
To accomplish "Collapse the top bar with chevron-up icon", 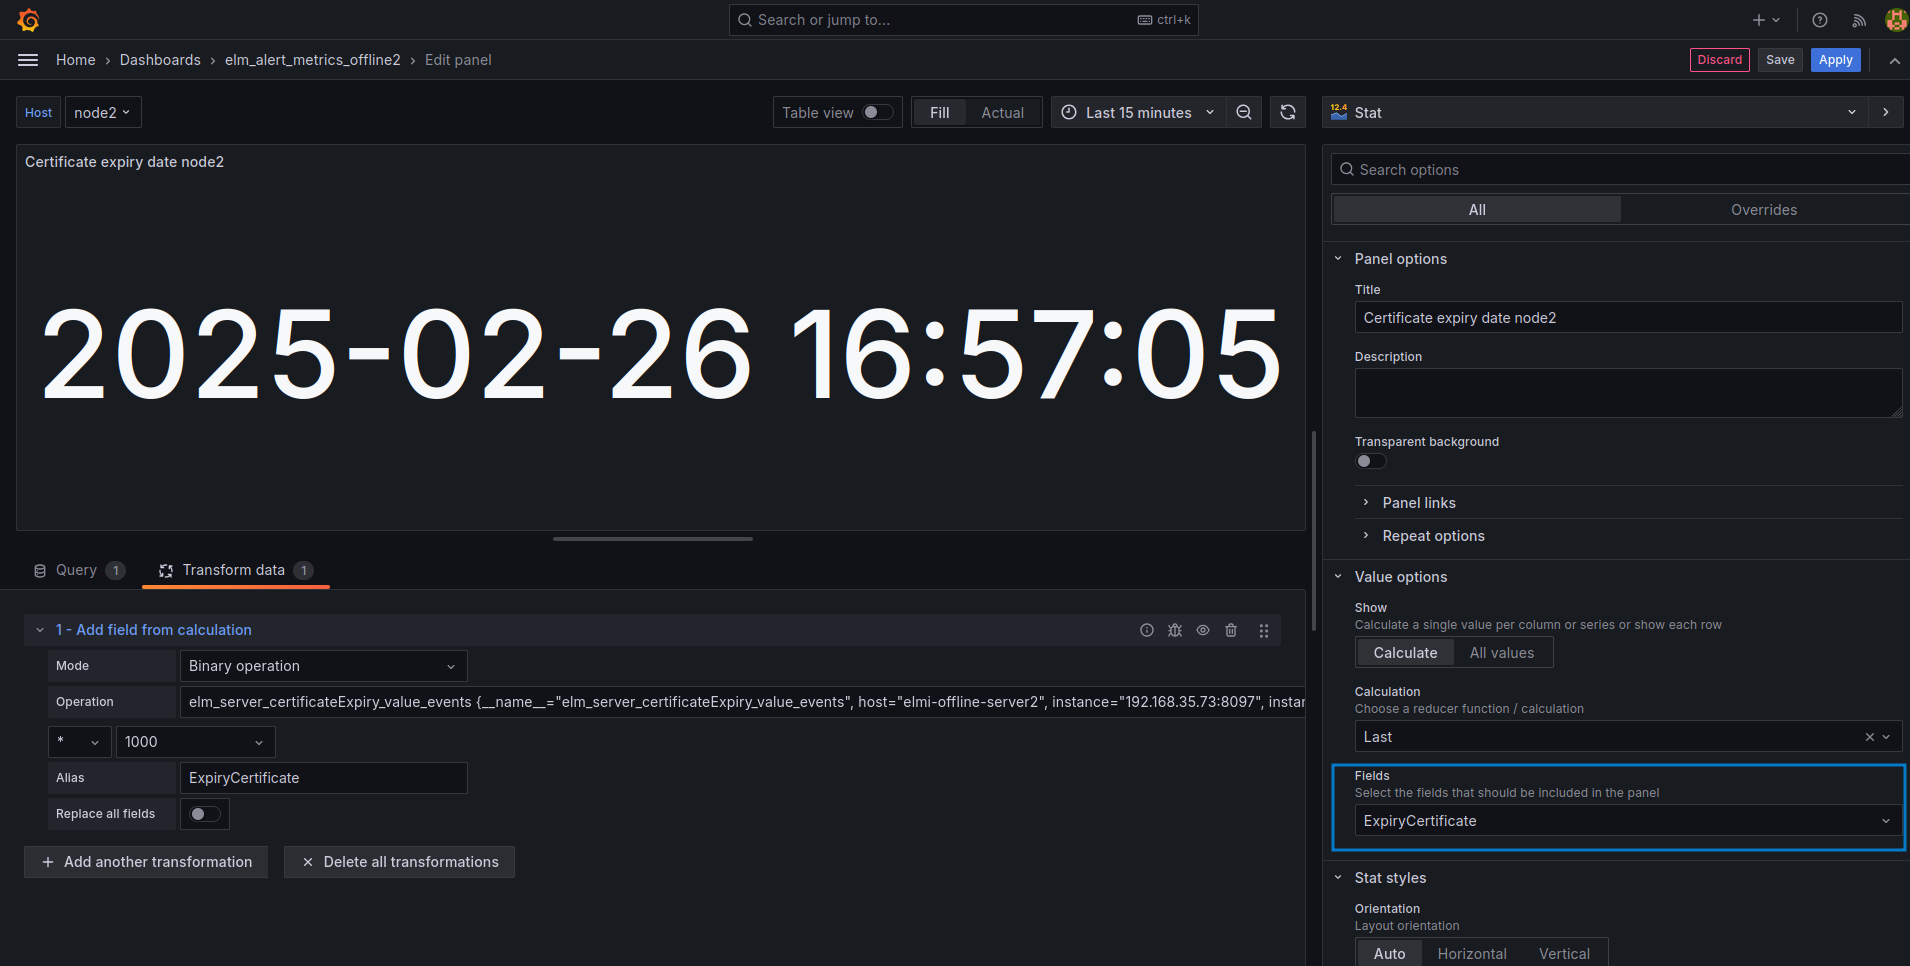I will [1895, 61].
